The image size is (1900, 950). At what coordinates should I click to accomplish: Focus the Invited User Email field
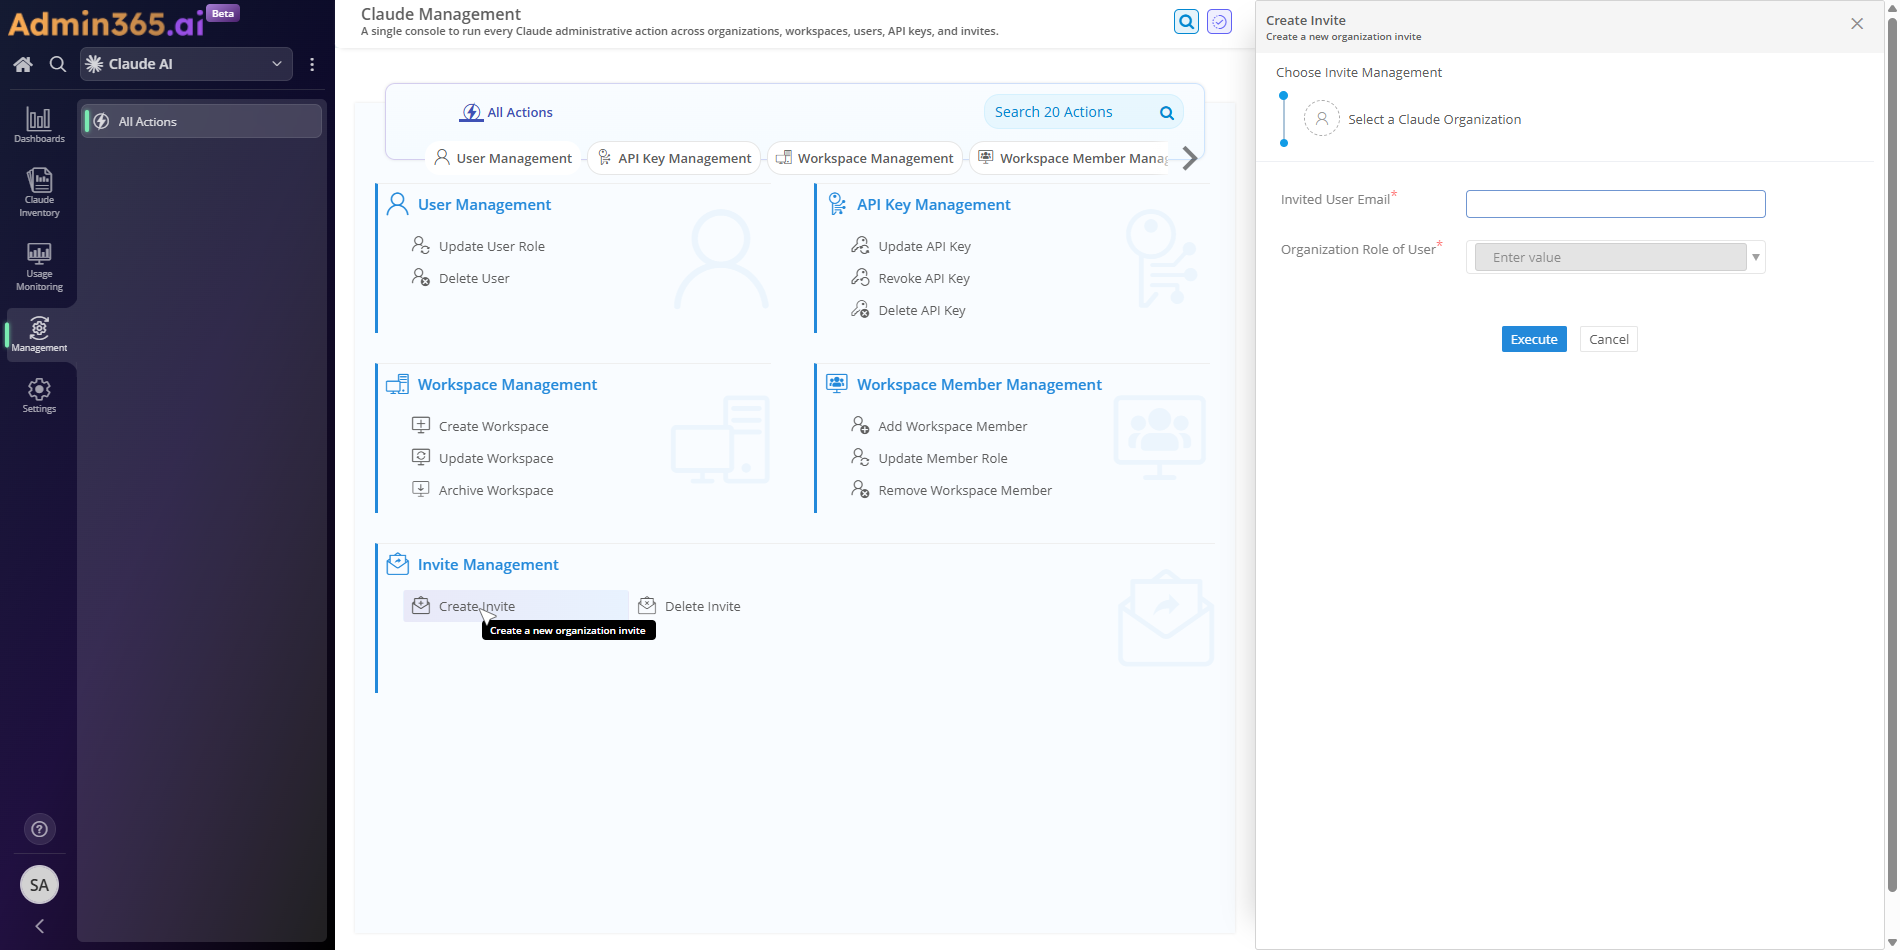pyautogui.click(x=1615, y=204)
